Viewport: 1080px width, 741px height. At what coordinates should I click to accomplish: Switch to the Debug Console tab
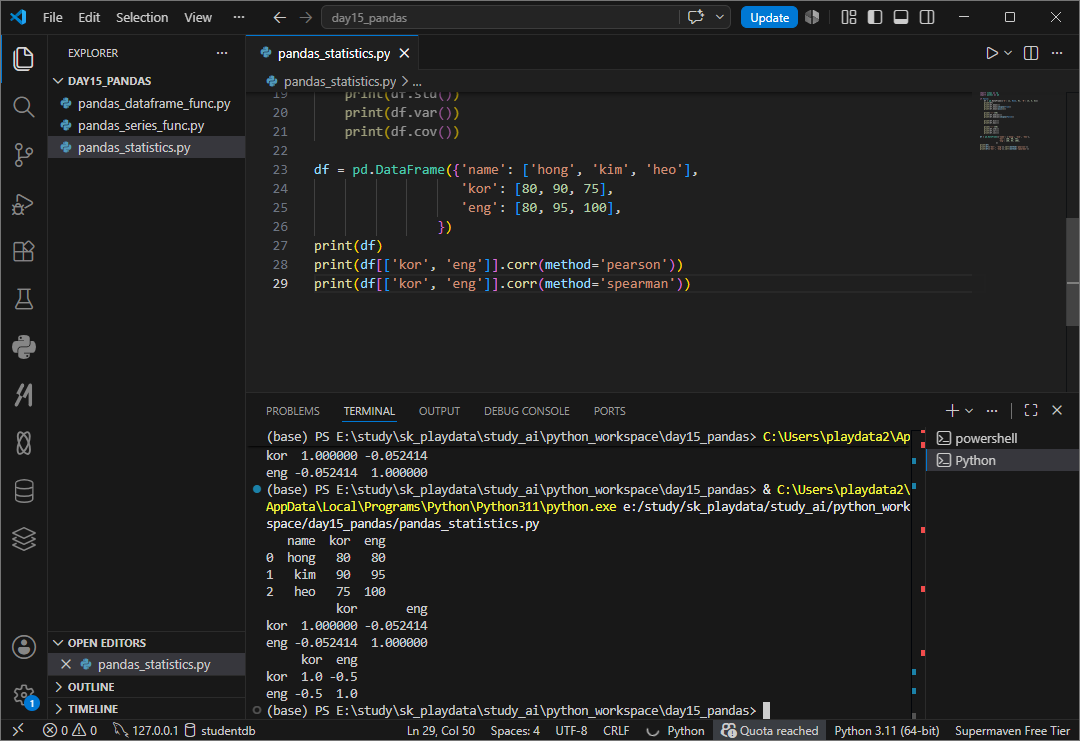526,411
